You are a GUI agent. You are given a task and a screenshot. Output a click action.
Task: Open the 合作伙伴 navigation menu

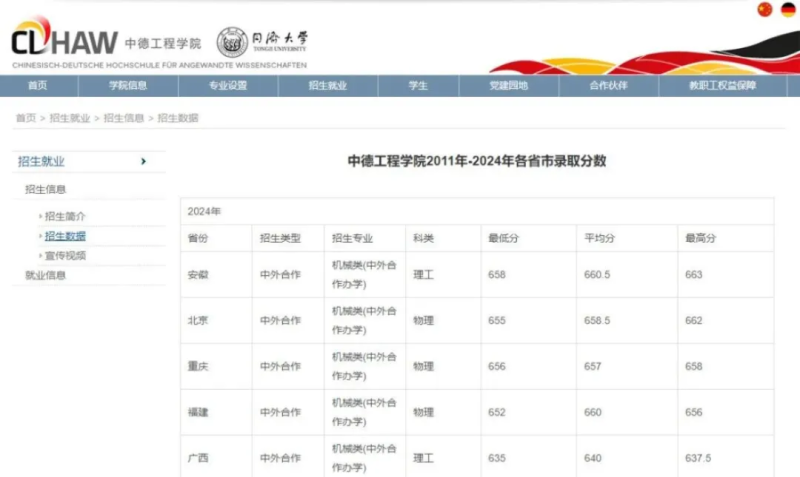608,86
